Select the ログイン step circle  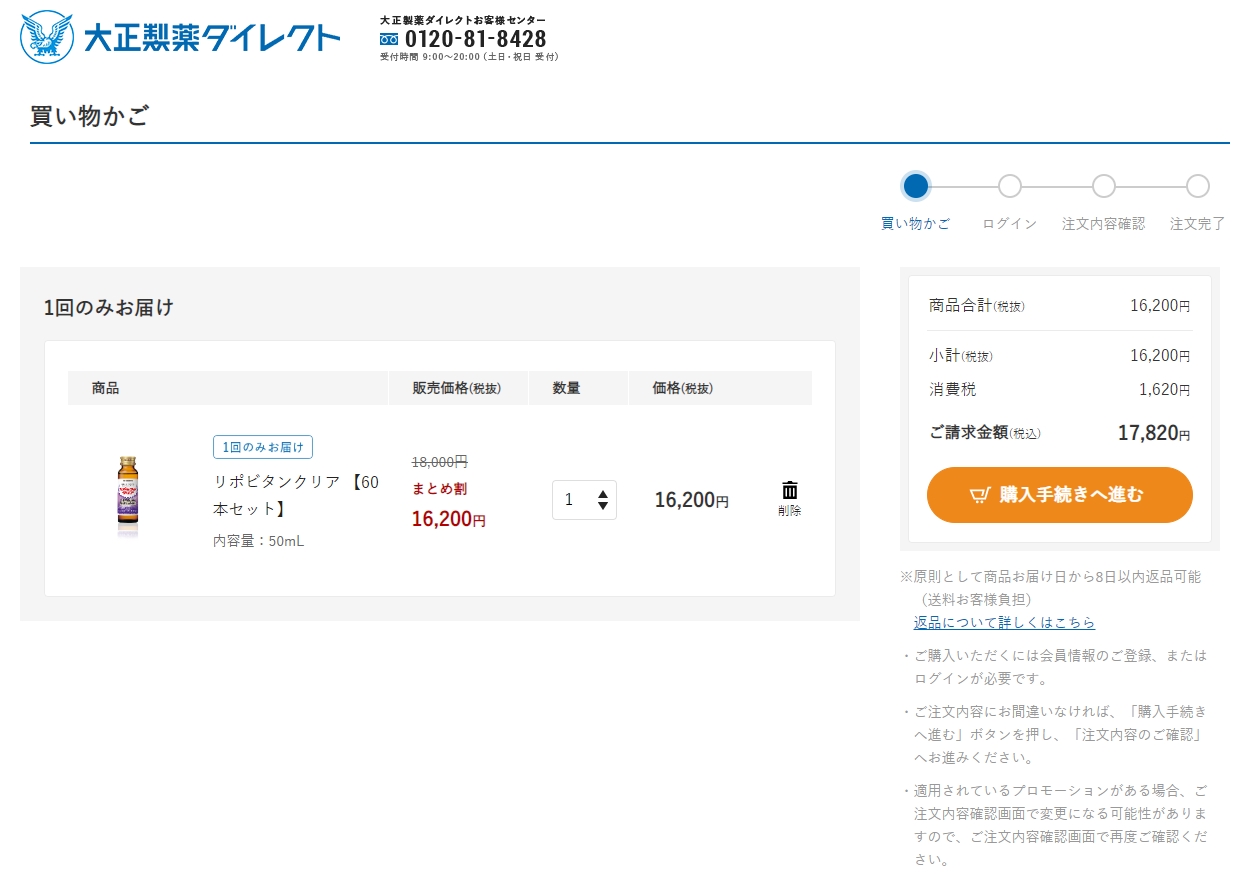[1009, 186]
